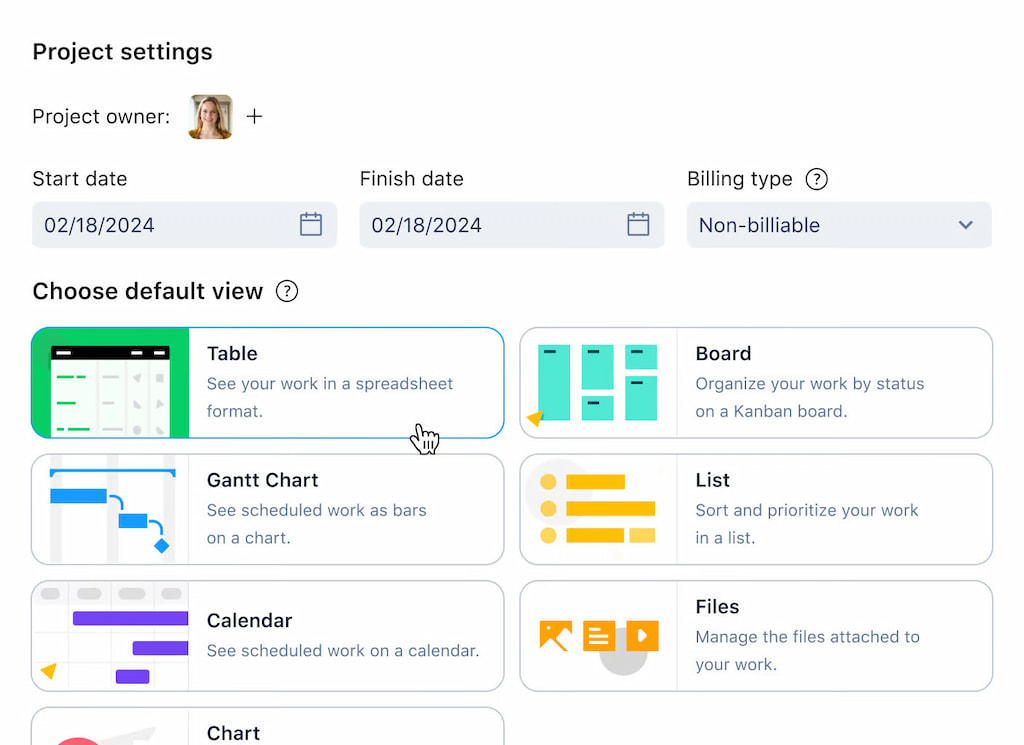Click the Calendar view preview graphic
This screenshot has width=1024, height=745.
pyautogui.click(x=110, y=636)
